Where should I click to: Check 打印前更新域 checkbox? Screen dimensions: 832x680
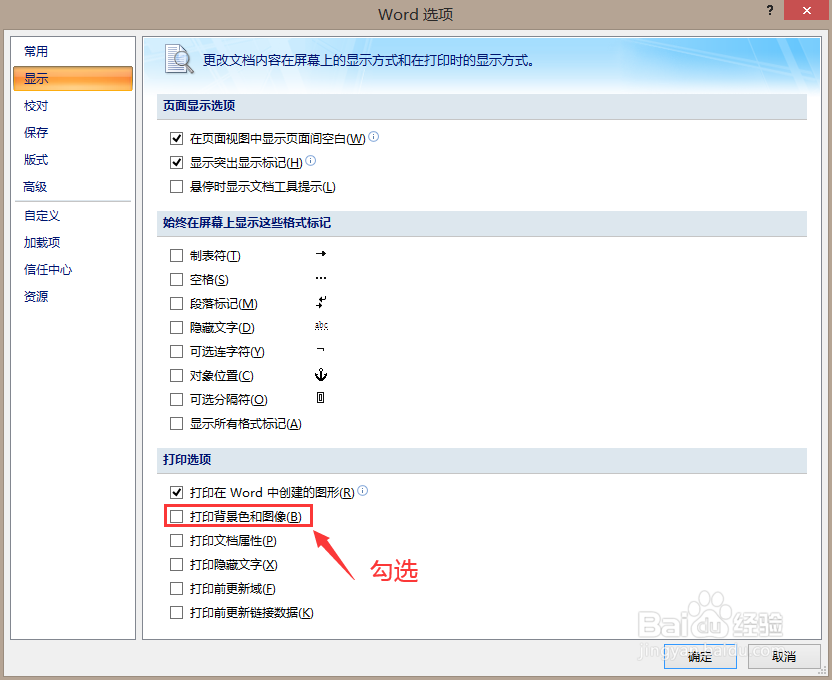pyautogui.click(x=176, y=589)
